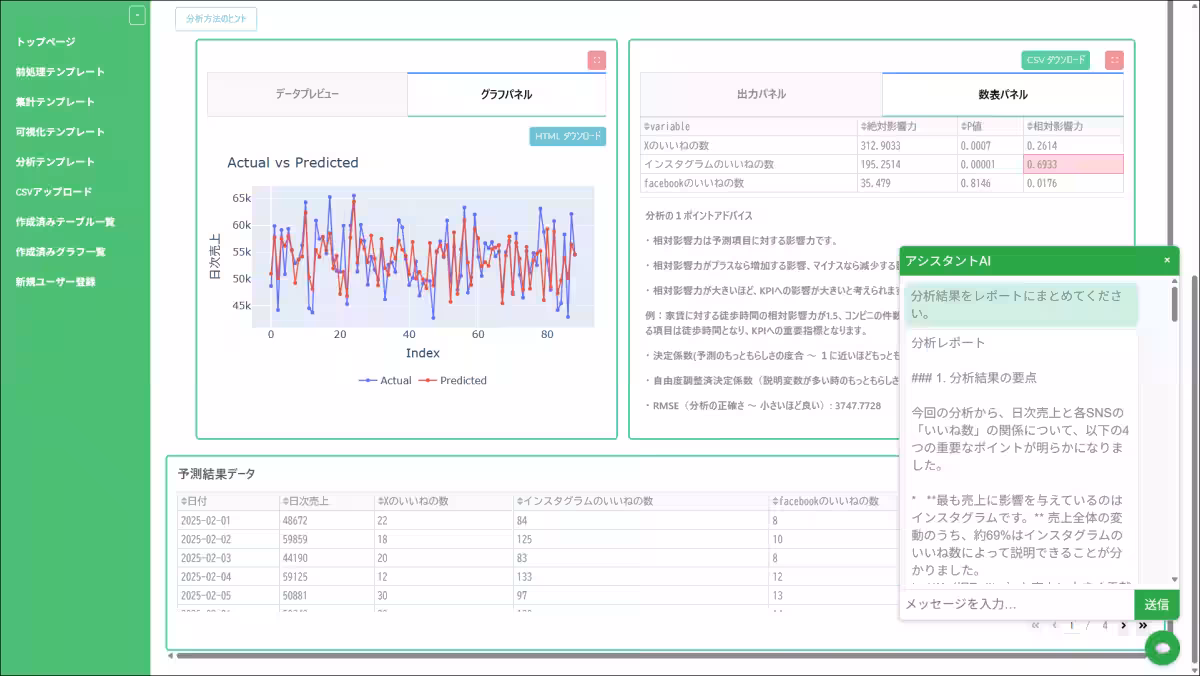Click the round green chat bubble icon
The height and width of the screenshot is (676, 1200).
pos(1162,647)
